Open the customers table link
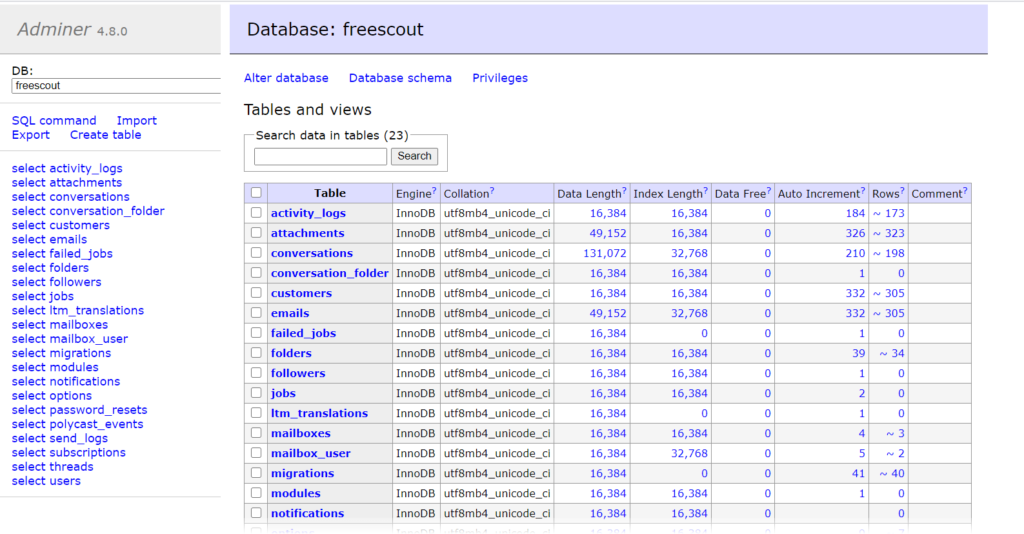 pyautogui.click(x=301, y=293)
